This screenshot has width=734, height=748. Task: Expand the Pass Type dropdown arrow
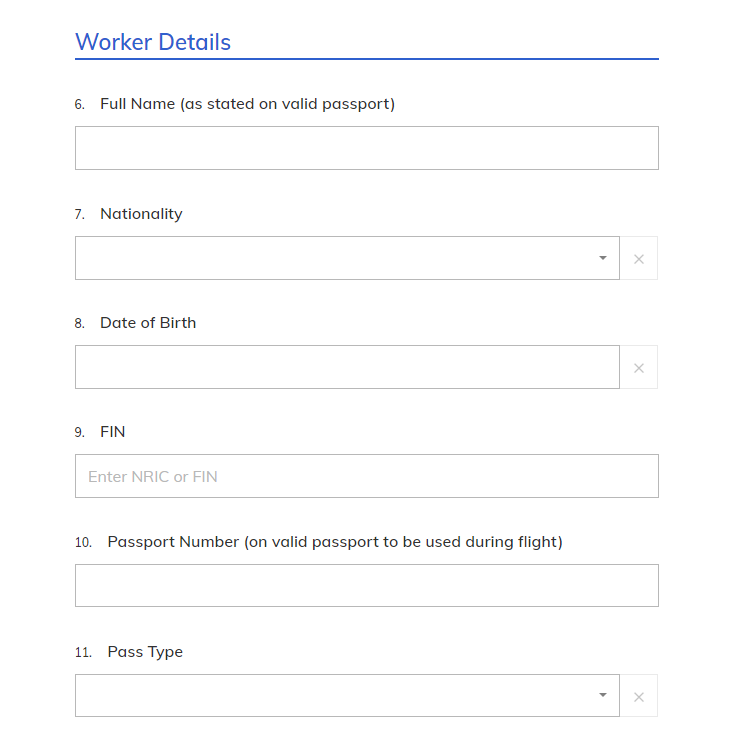[x=602, y=696]
